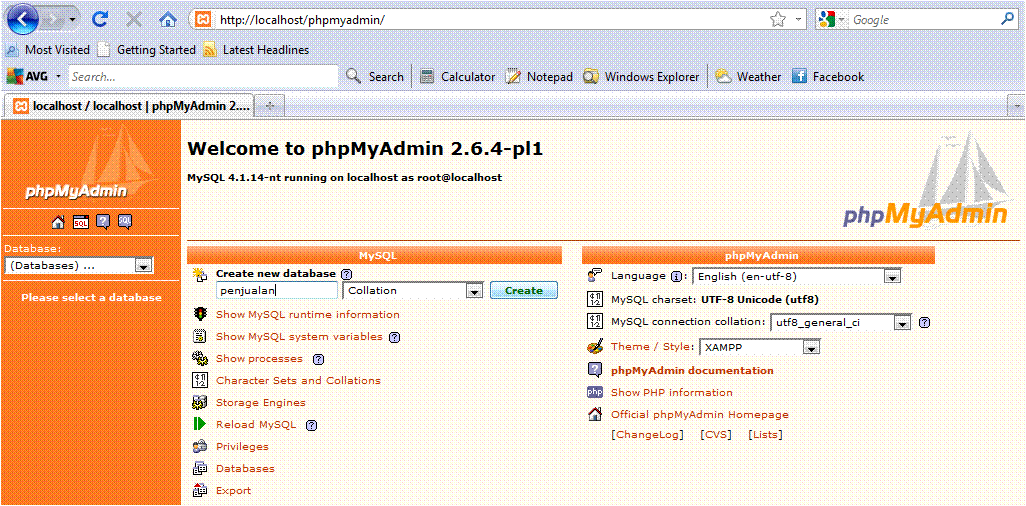Screen dimensions: 1026x506
Task: Open the AVG toolbar Calculator
Action: tap(457, 77)
